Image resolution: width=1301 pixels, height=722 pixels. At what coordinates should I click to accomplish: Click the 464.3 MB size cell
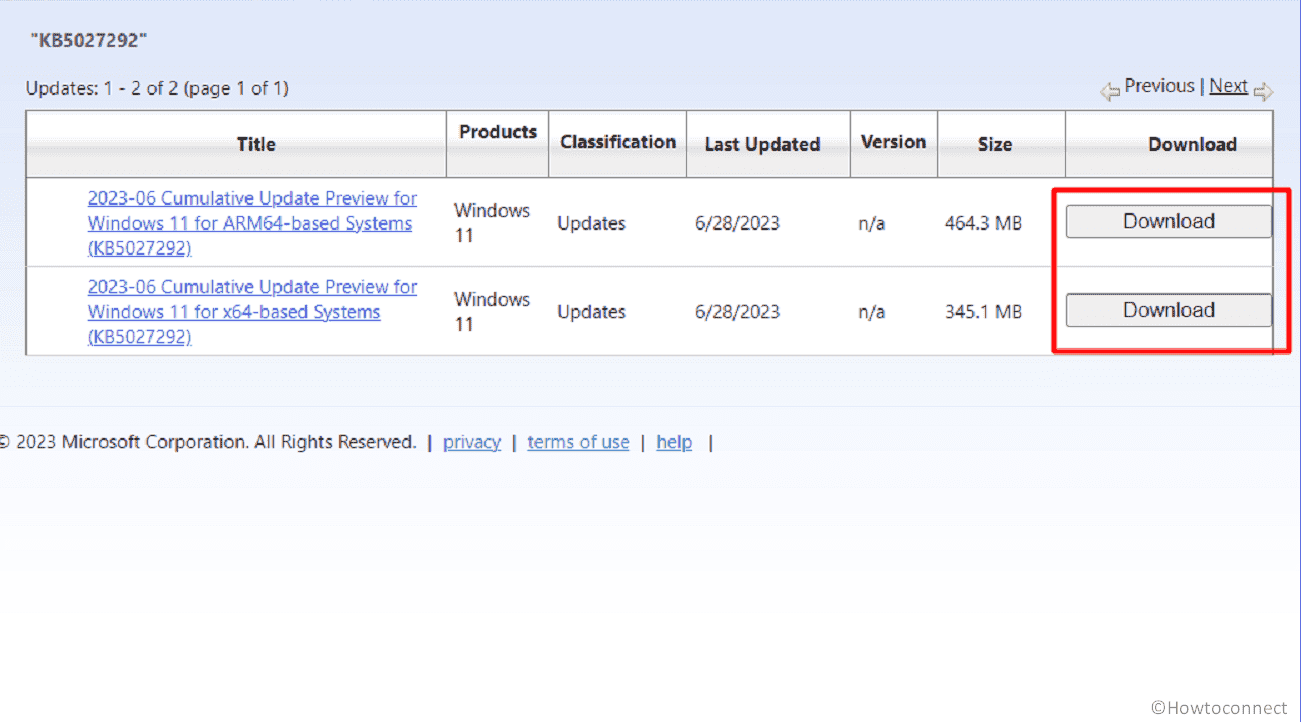[983, 224]
